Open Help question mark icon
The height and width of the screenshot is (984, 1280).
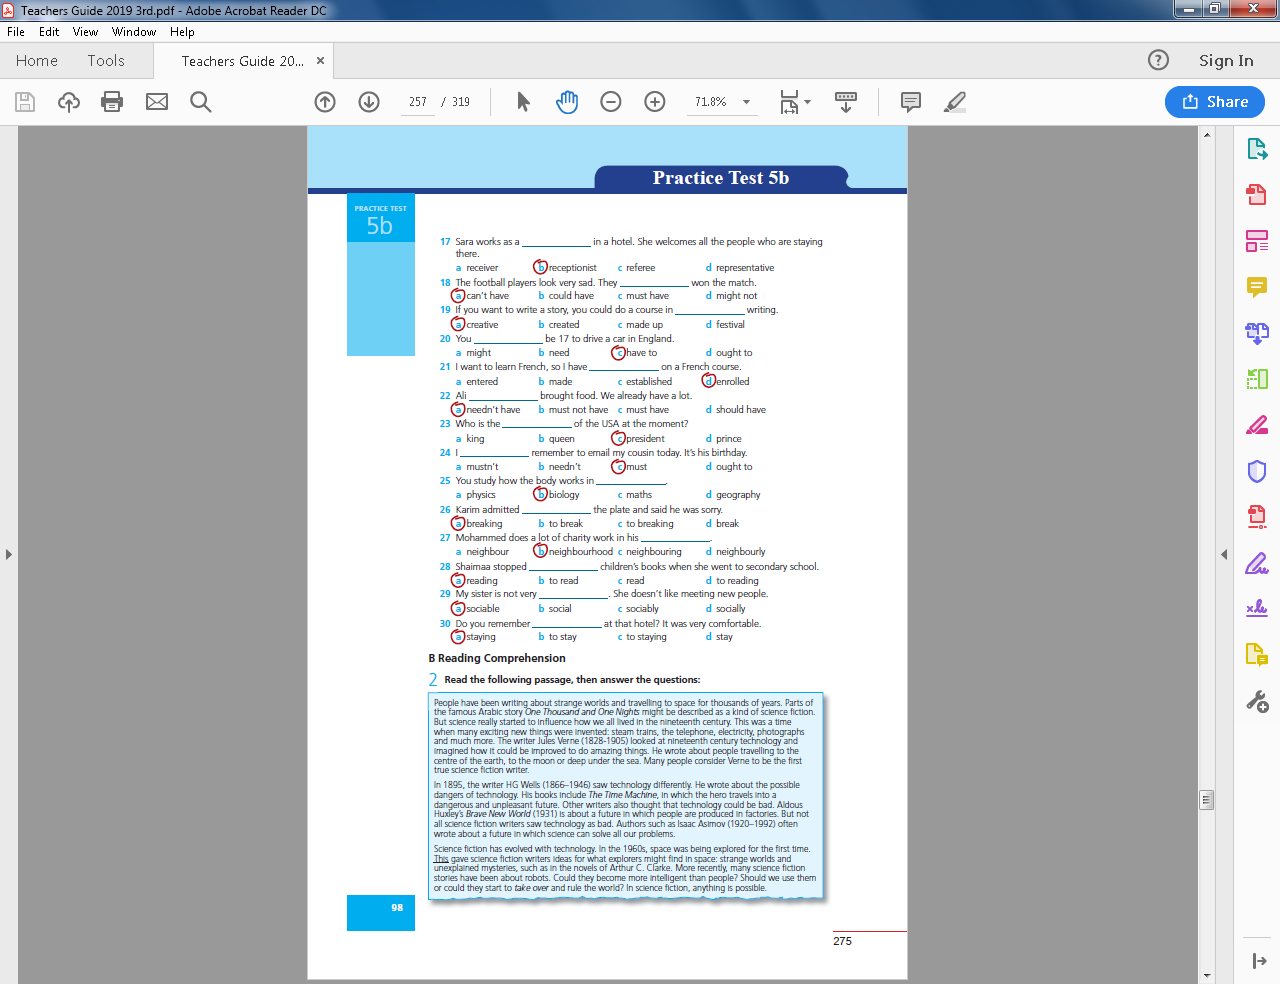[1158, 60]
